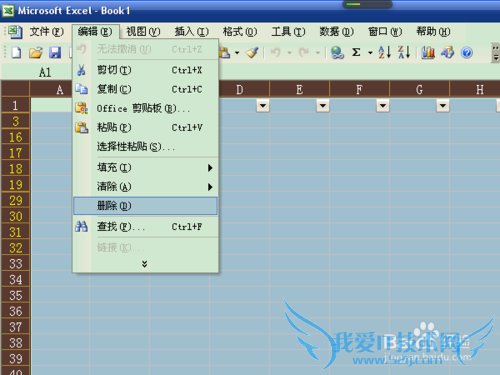500x375 pixels.
Task: Choose 粘贴(P) Paste from menu
Action: (x=145, y=127)
